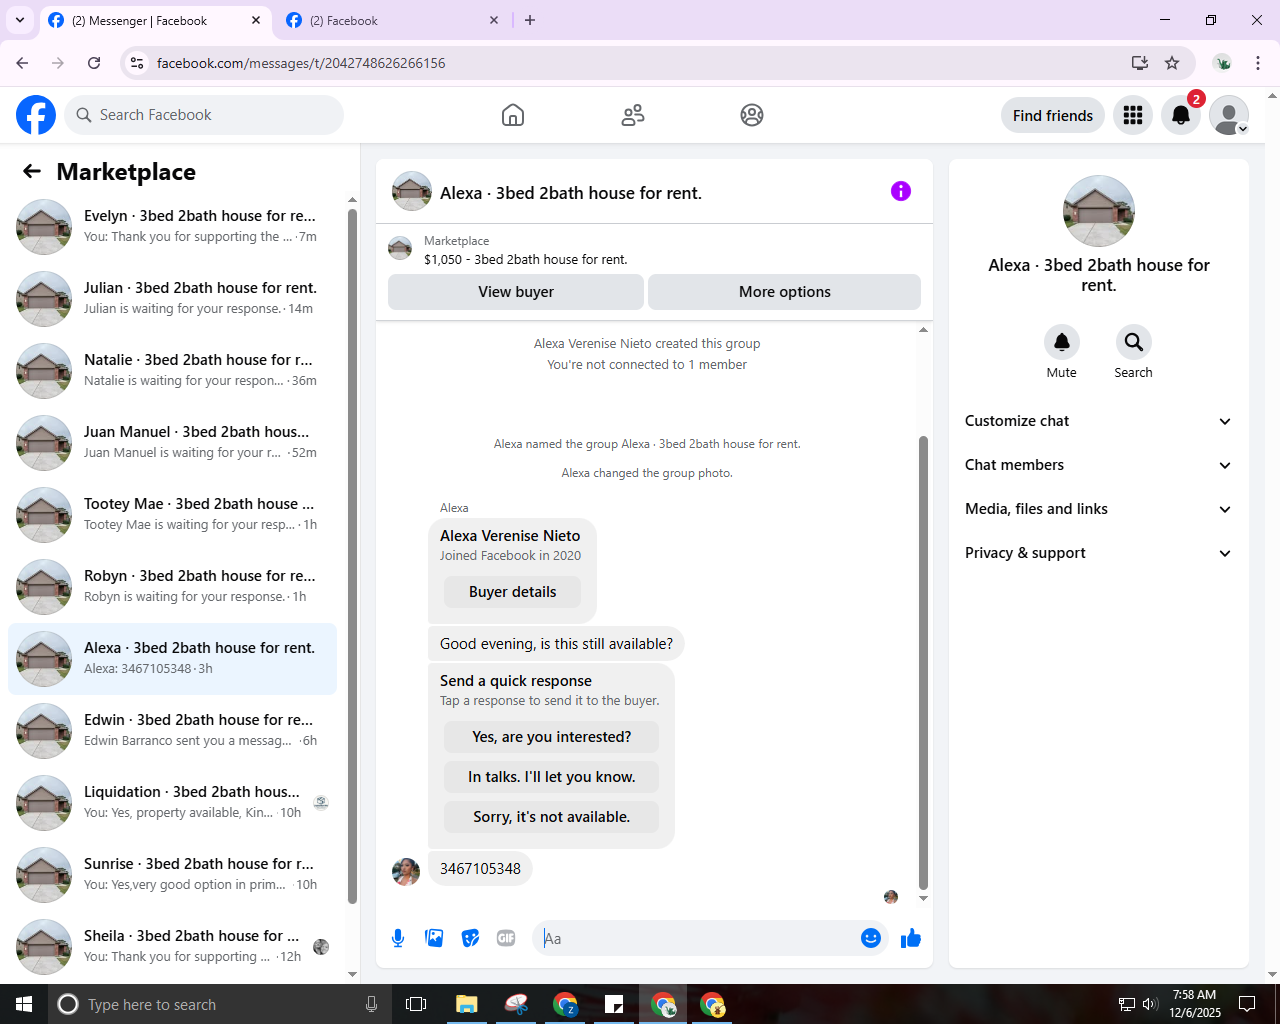Send quick response 'In talks. I'll let you know.'
This screenshot has width=1280, height=1024.
(552, 777)
